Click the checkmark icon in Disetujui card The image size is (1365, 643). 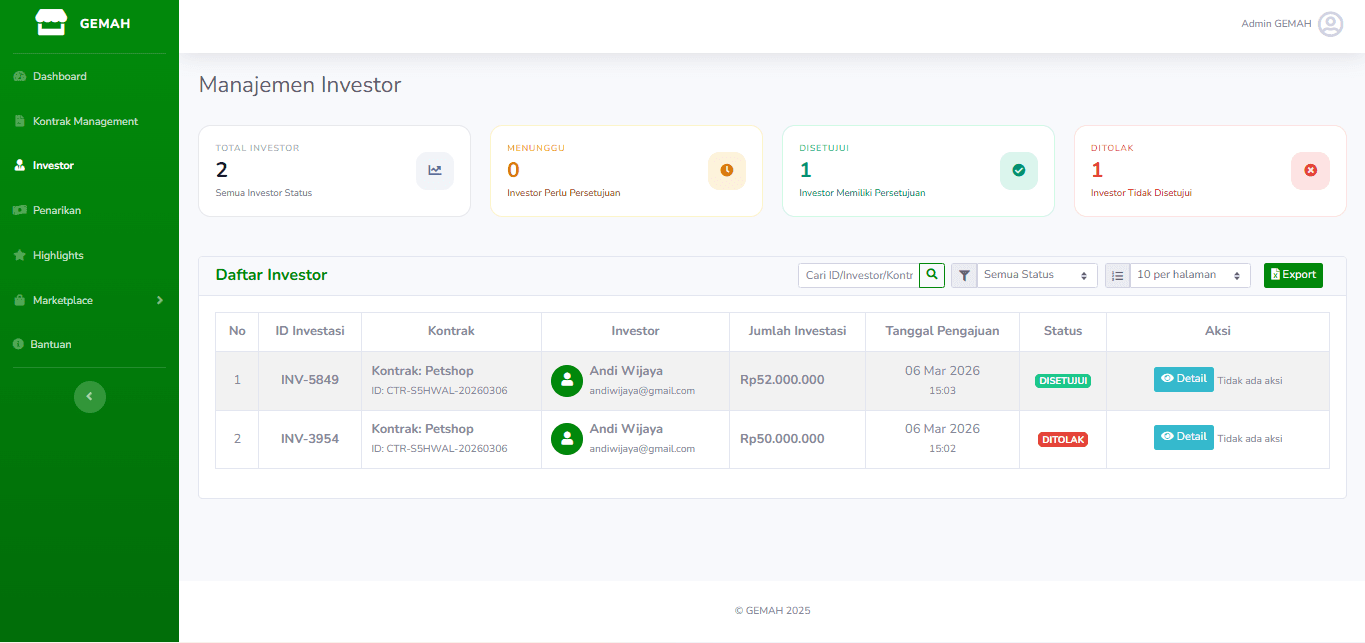[1019, 171]
